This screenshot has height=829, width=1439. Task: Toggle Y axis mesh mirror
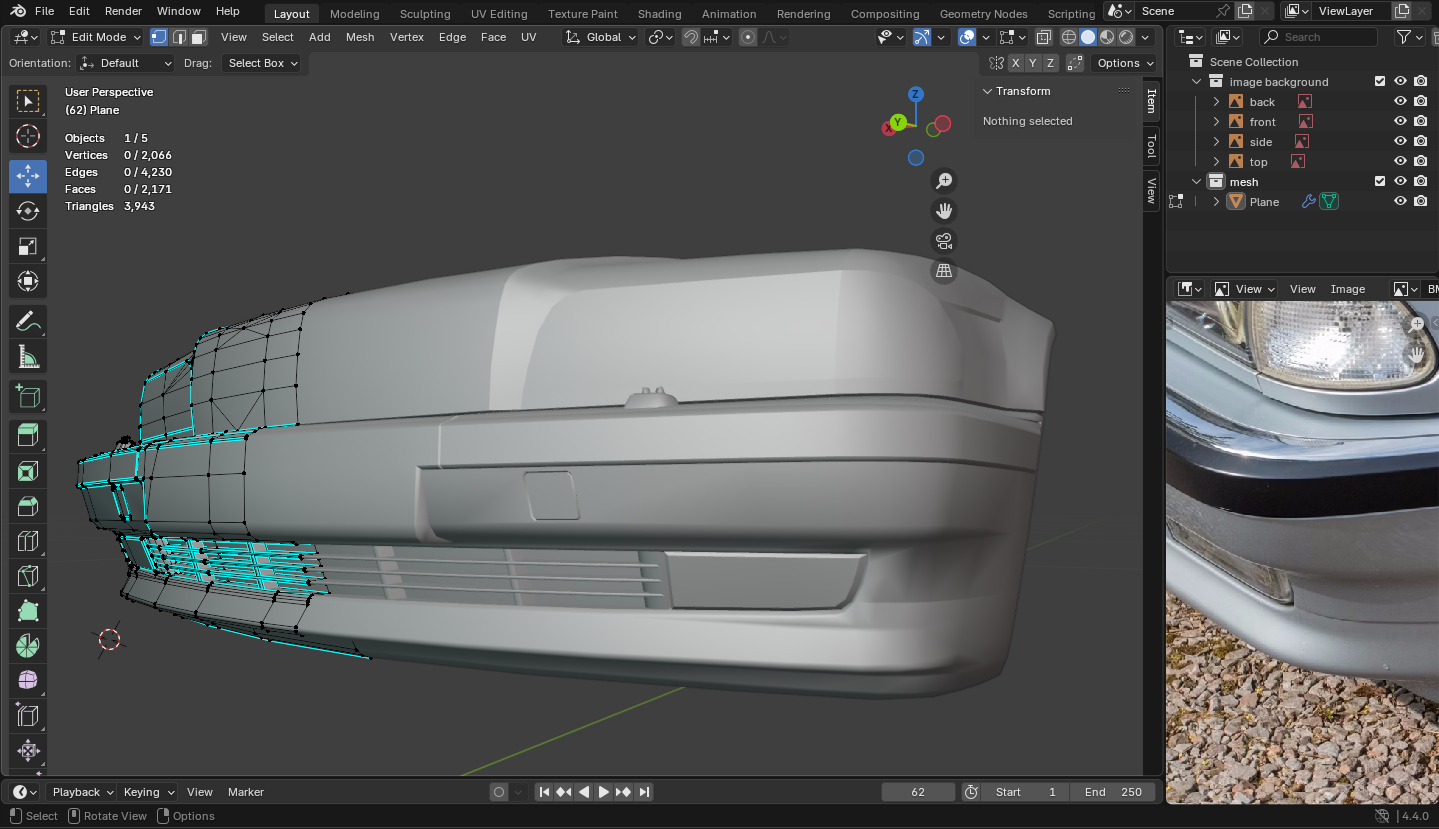pos(1033,63)
